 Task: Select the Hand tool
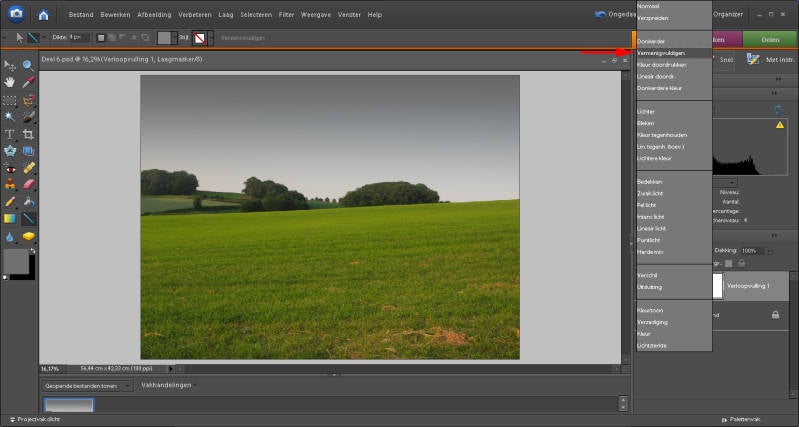10,82
